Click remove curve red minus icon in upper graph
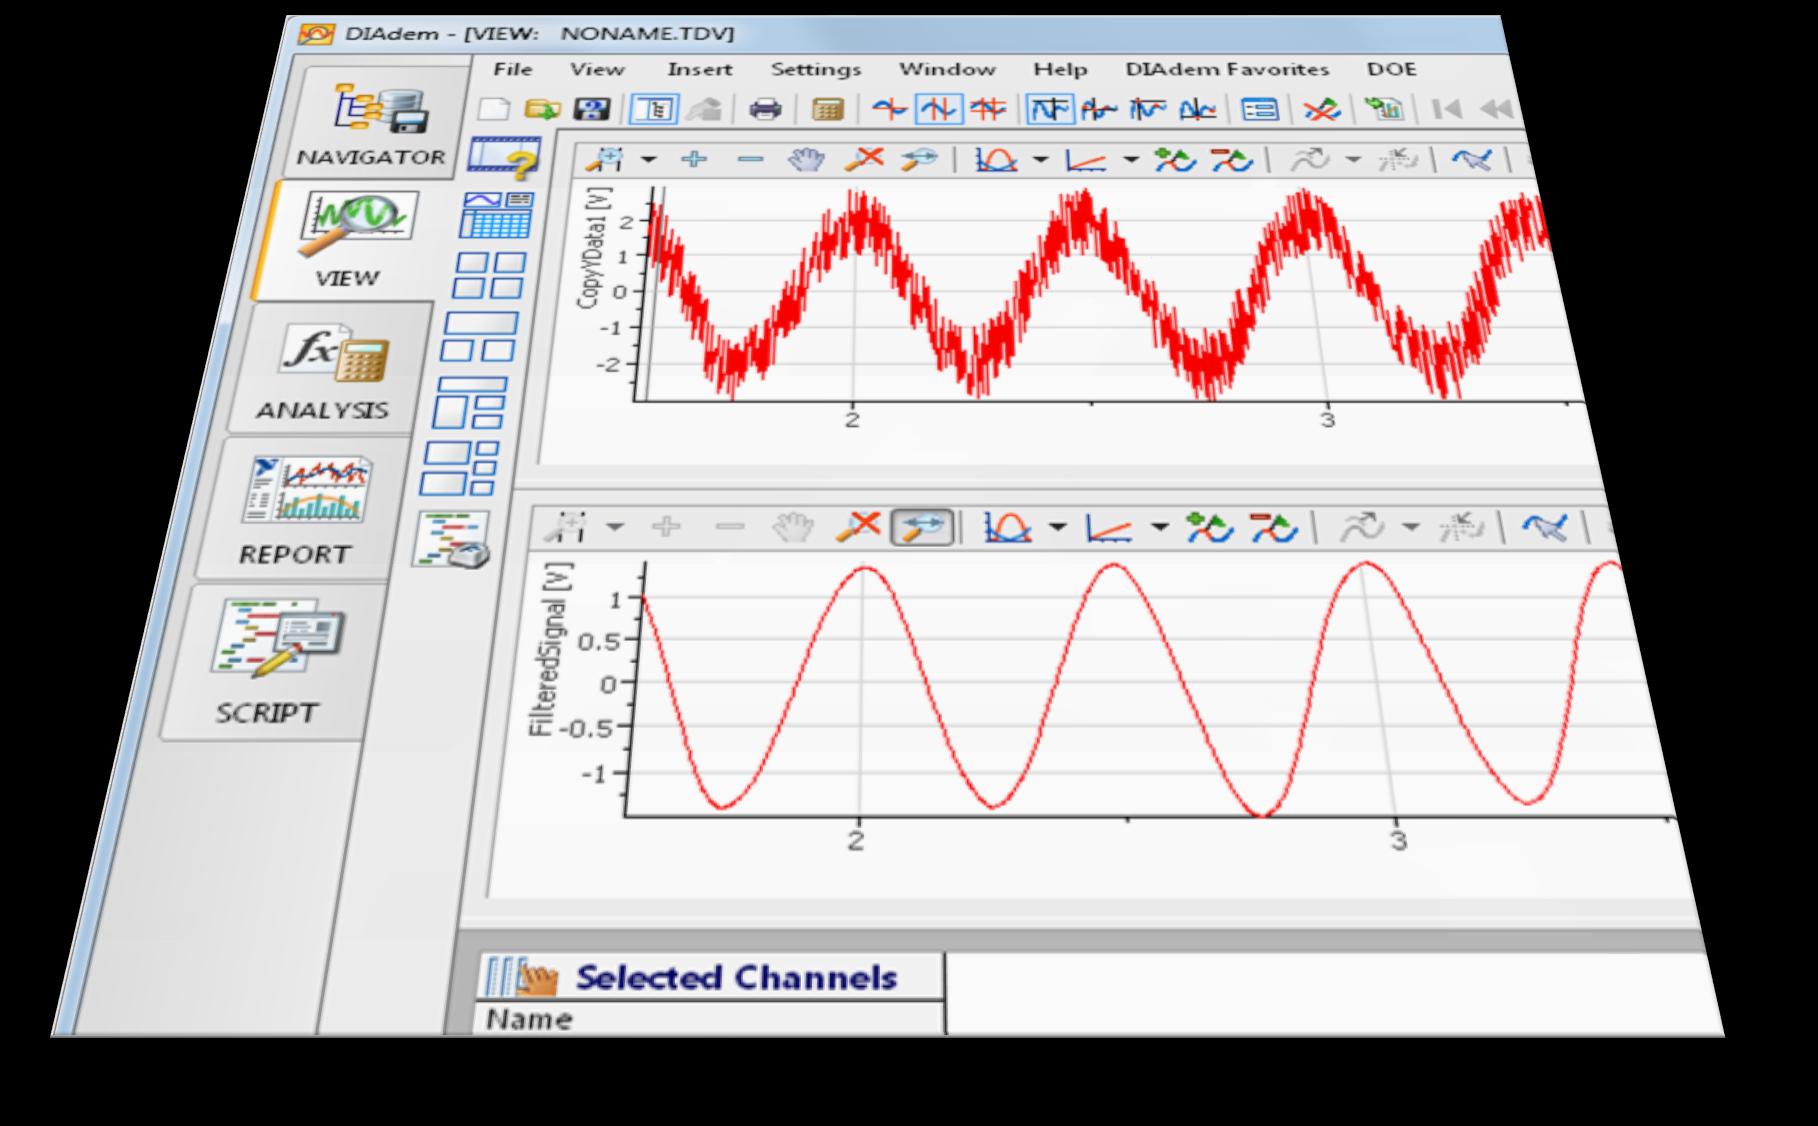Screen dimensions: 1818x1126 pyautogui.click(x=1232, y=159)
